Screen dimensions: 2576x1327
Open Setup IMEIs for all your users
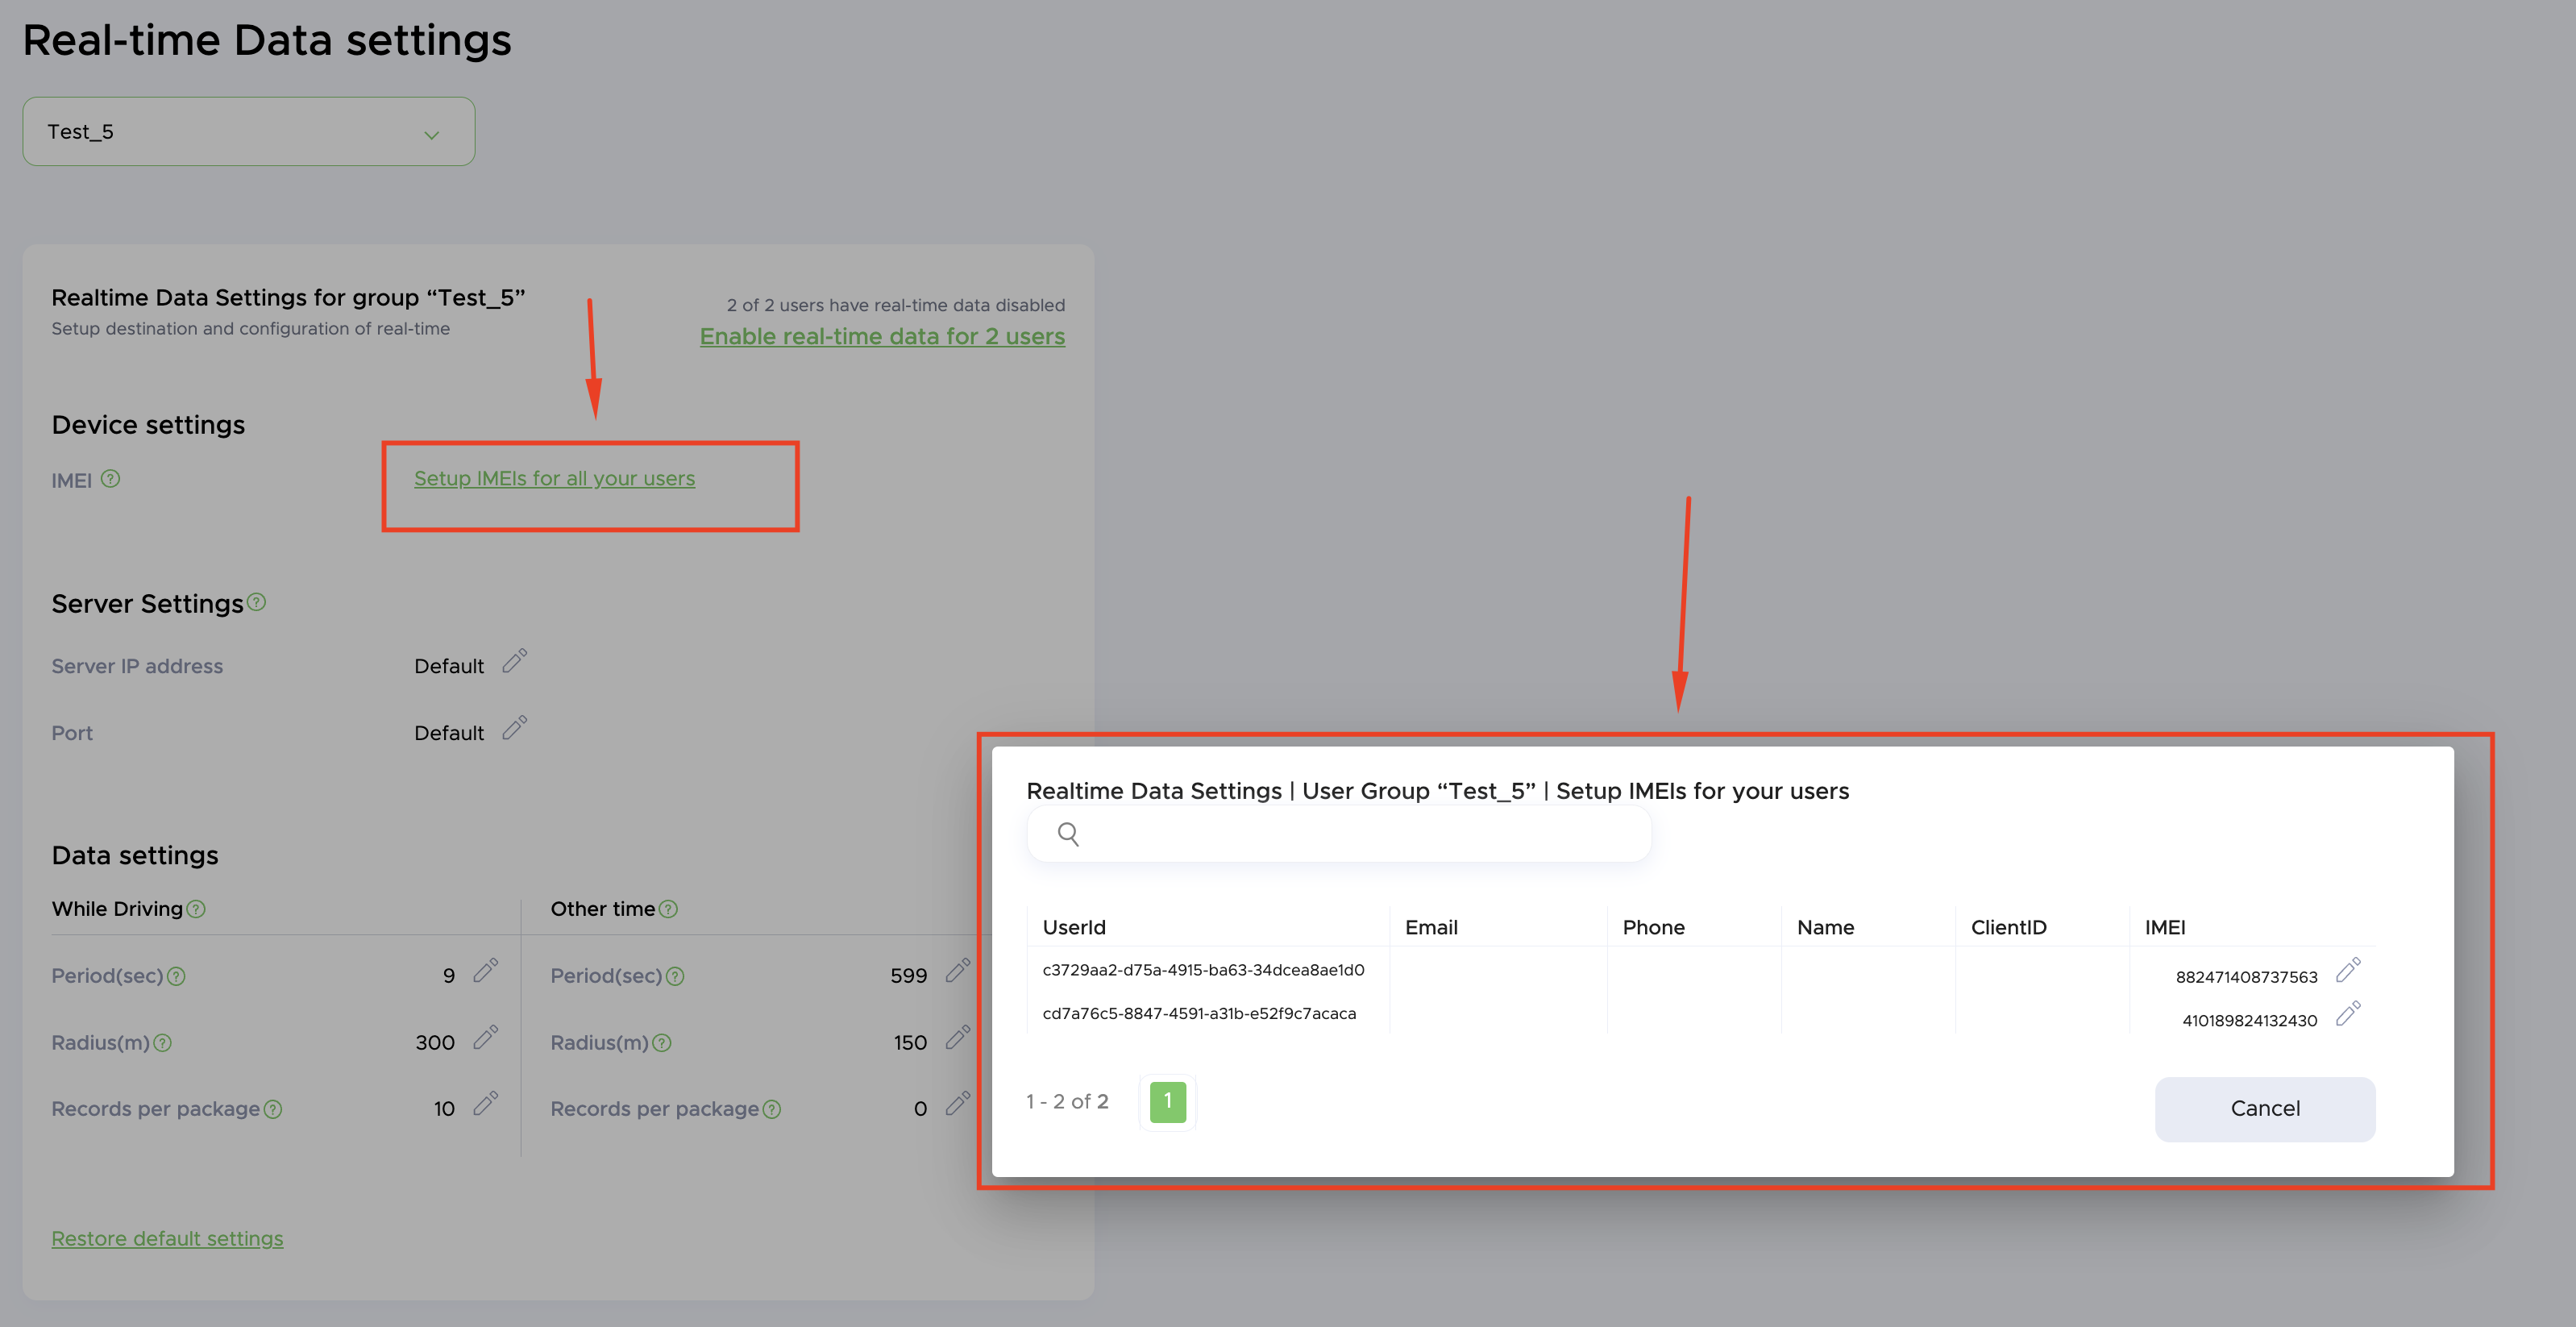point(554,478)
